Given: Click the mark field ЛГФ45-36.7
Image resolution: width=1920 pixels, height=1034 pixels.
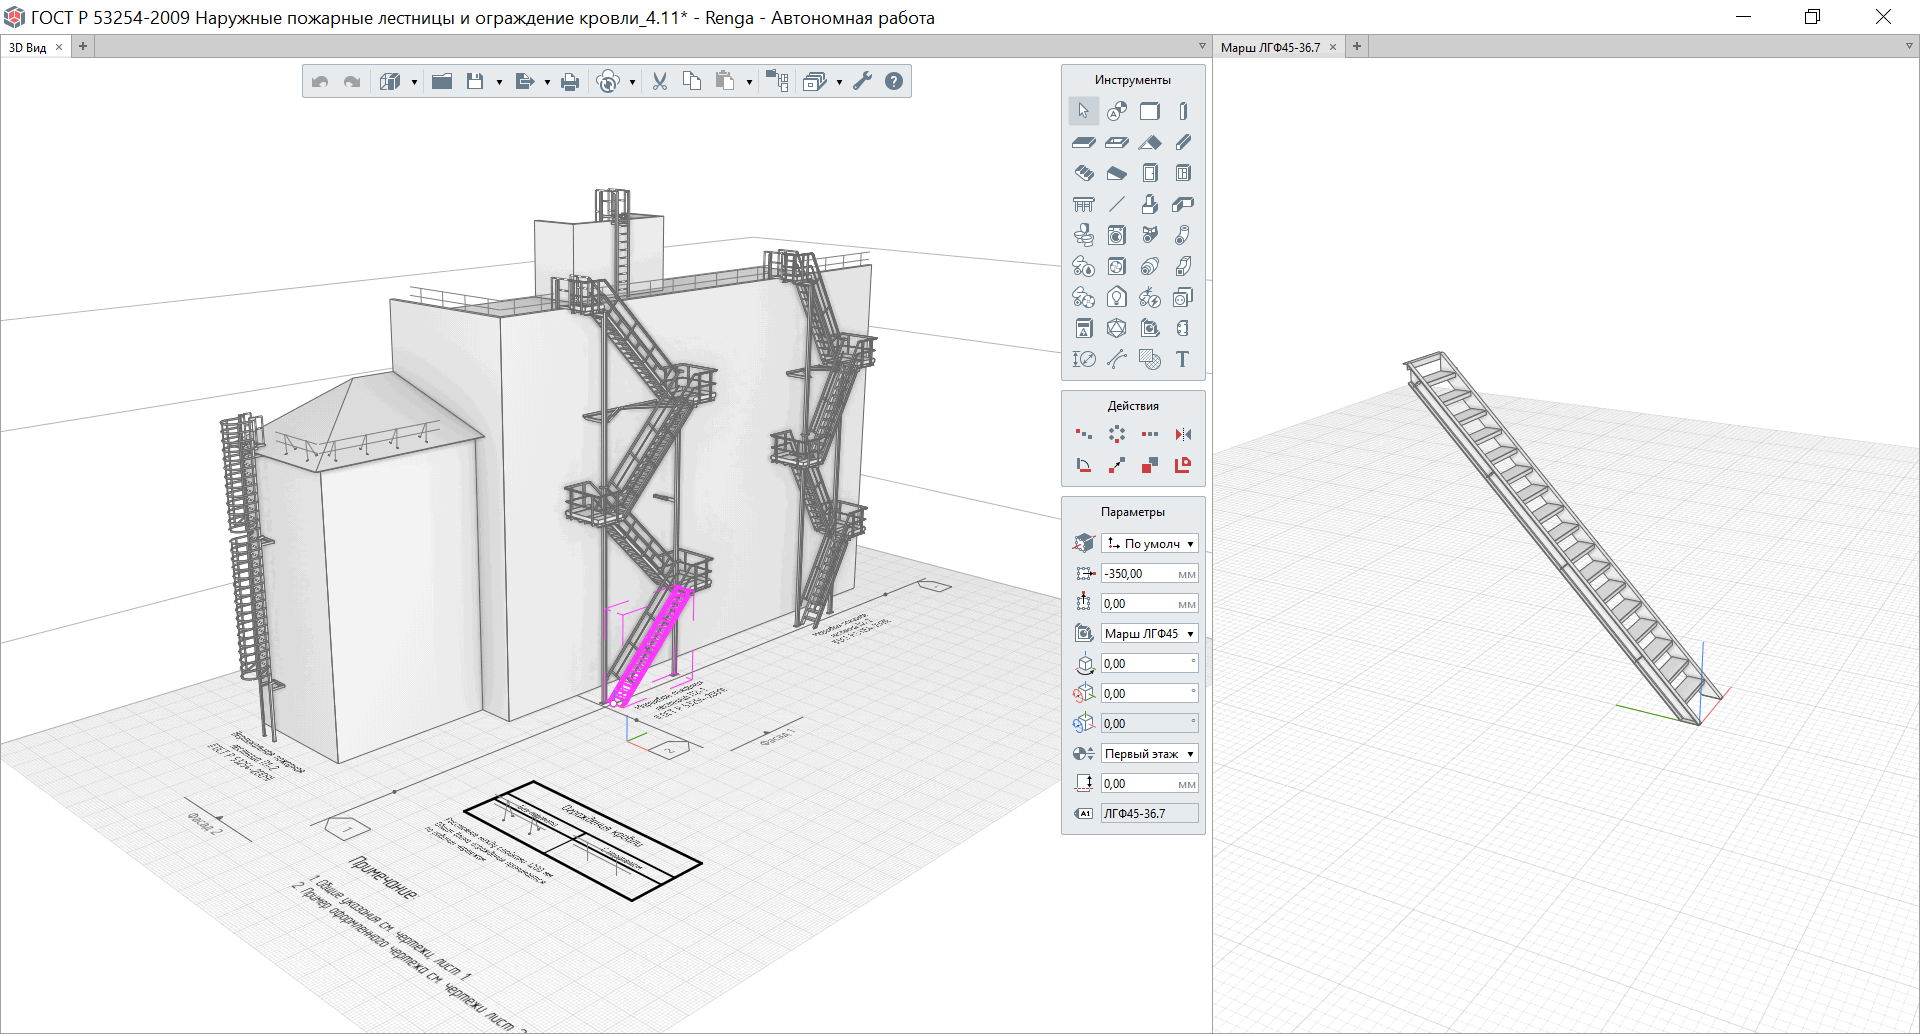Looking at the screenshot, I should click(1150, 814).
